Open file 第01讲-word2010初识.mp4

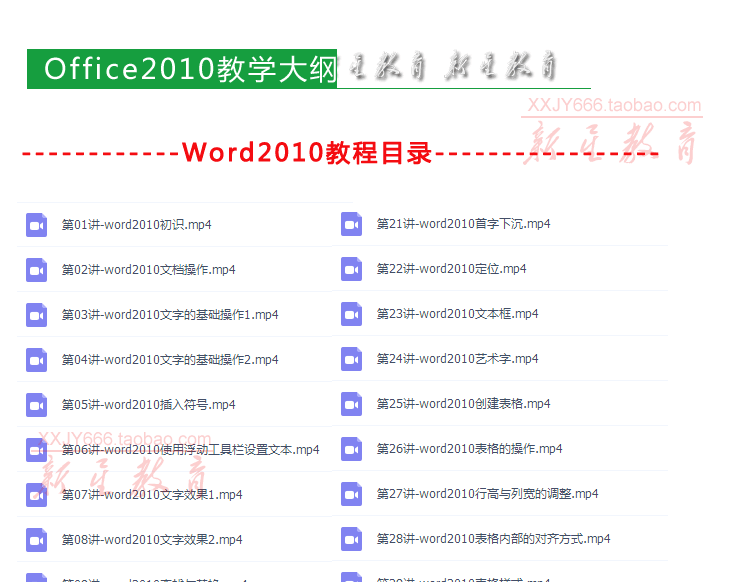tap(137, 225)
